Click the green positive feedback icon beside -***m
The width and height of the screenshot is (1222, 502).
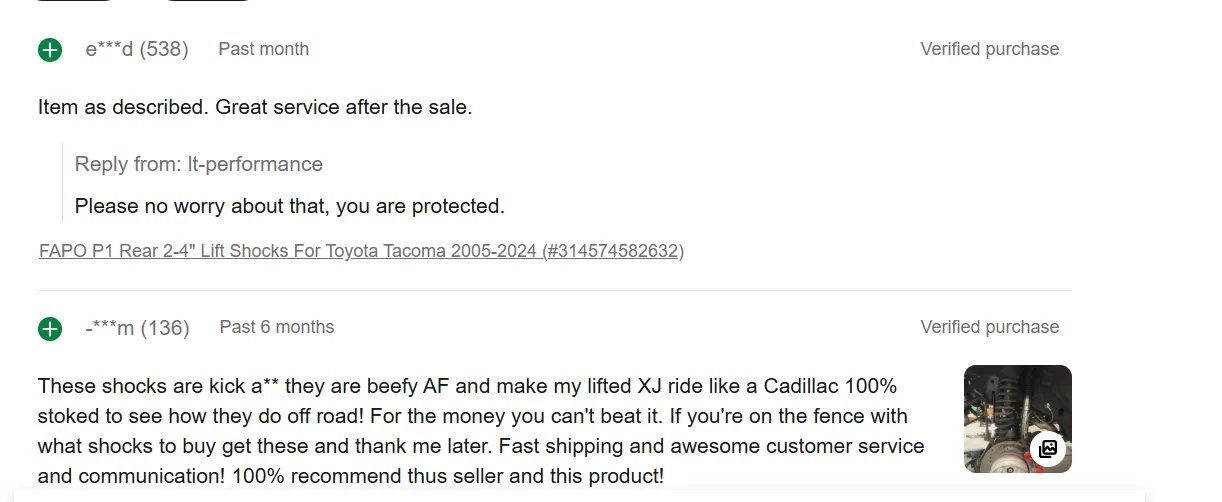(x=50, y=328)
